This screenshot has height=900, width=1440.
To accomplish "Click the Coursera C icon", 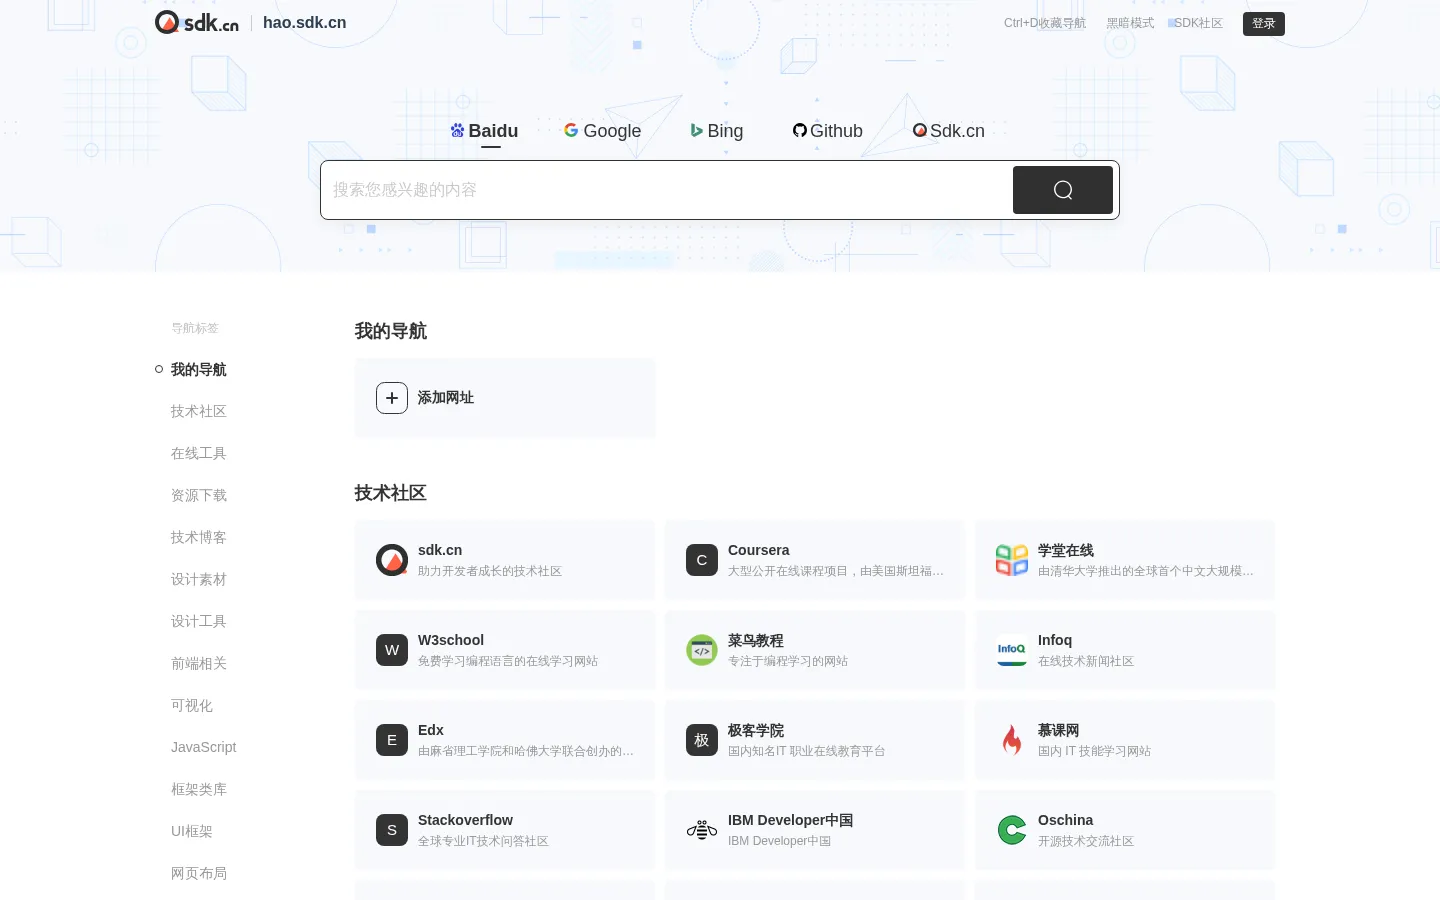I will pyautogui.click(x=702, y=560).
